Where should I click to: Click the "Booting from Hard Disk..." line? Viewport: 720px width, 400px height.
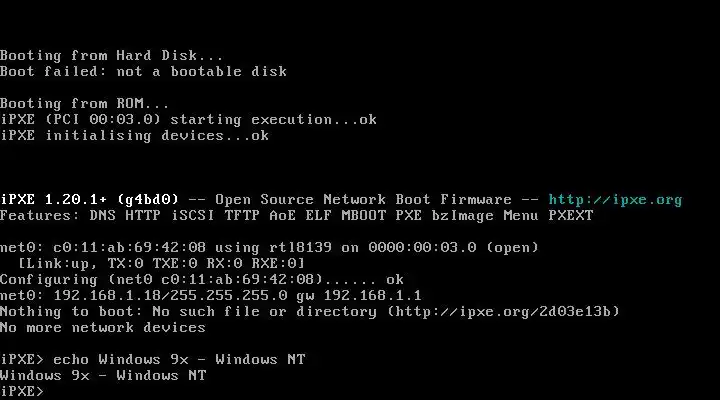(113, 55)
